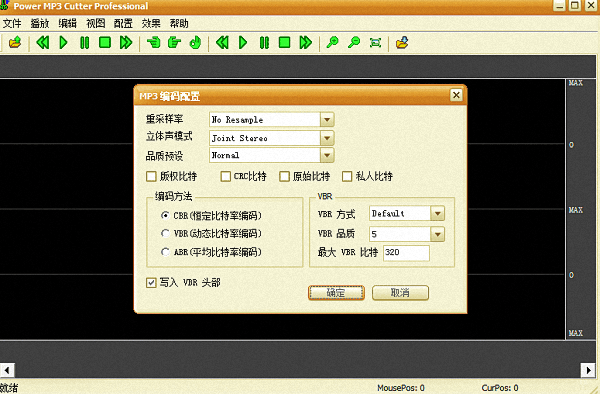Fast-forward with the second group's double-right arrow
This screenshot has height=394, width=600.
point(305,42)
